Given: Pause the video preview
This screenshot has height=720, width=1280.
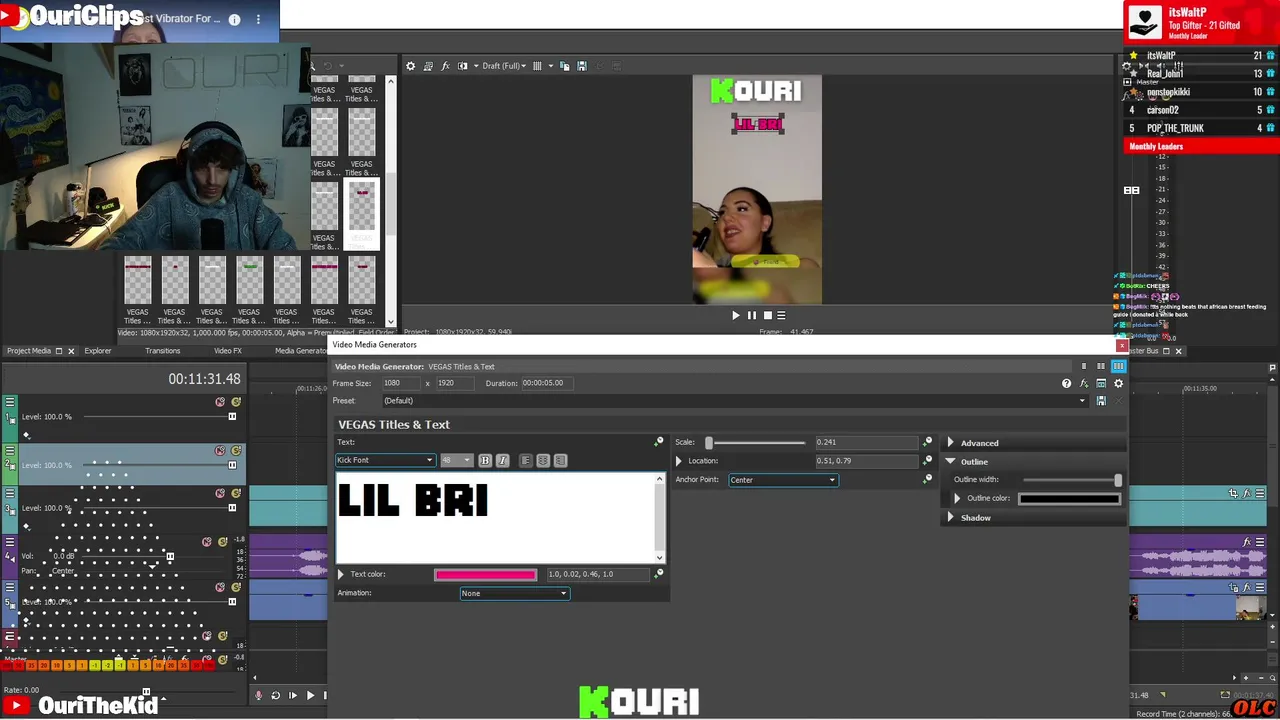Looking at the screenshot, I should pos(752,315).
